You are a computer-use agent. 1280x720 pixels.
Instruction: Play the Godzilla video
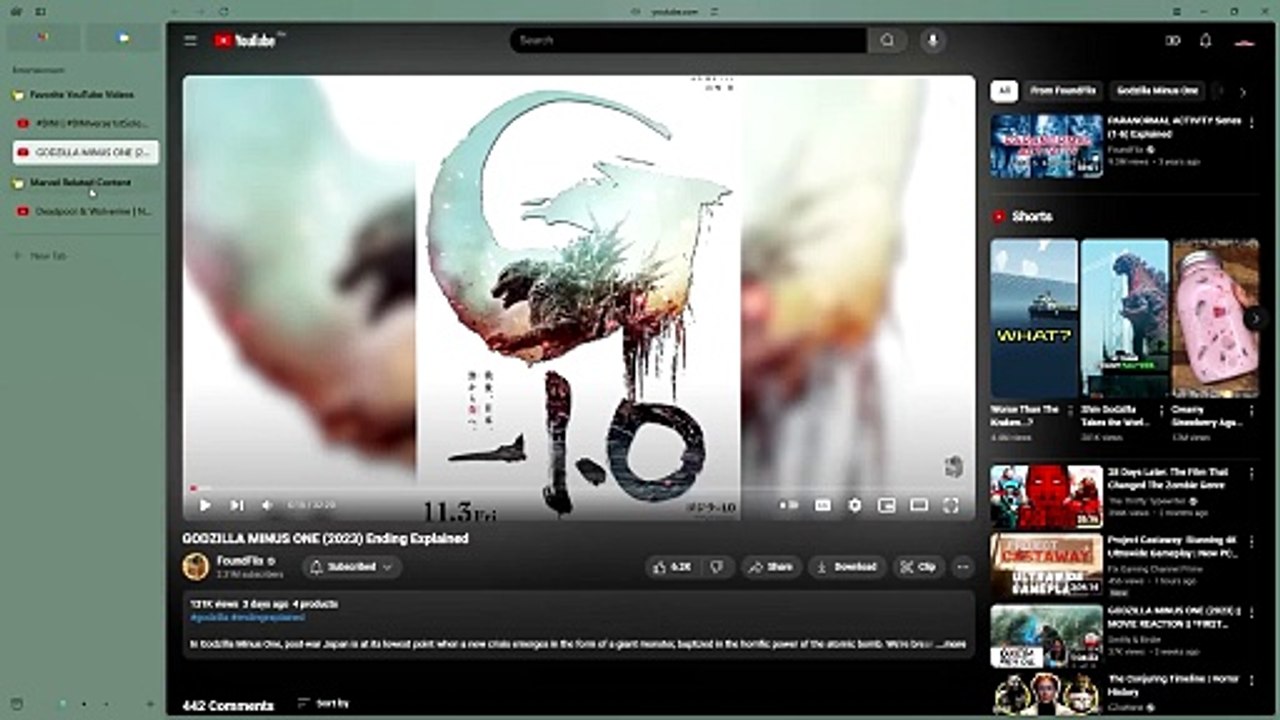(205, 506)
